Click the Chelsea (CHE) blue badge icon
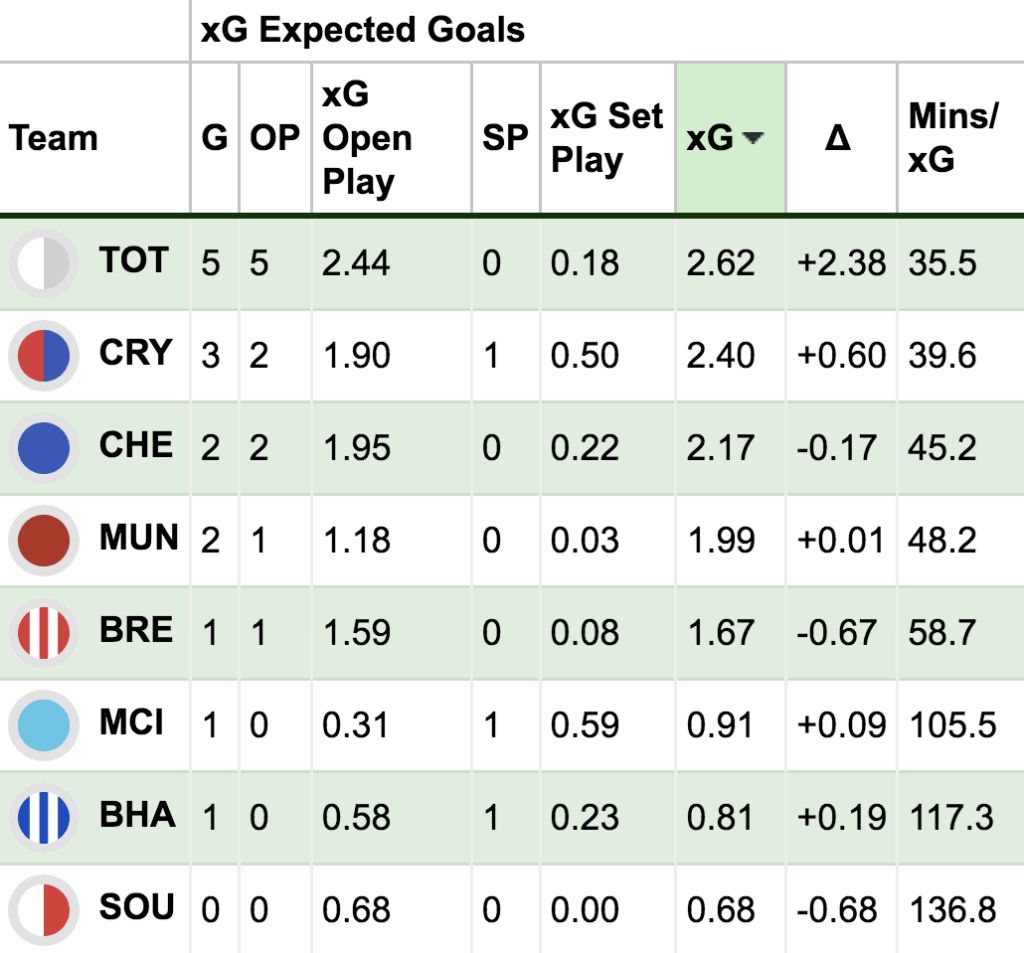 pyautogui.click(x=43, y=448)
